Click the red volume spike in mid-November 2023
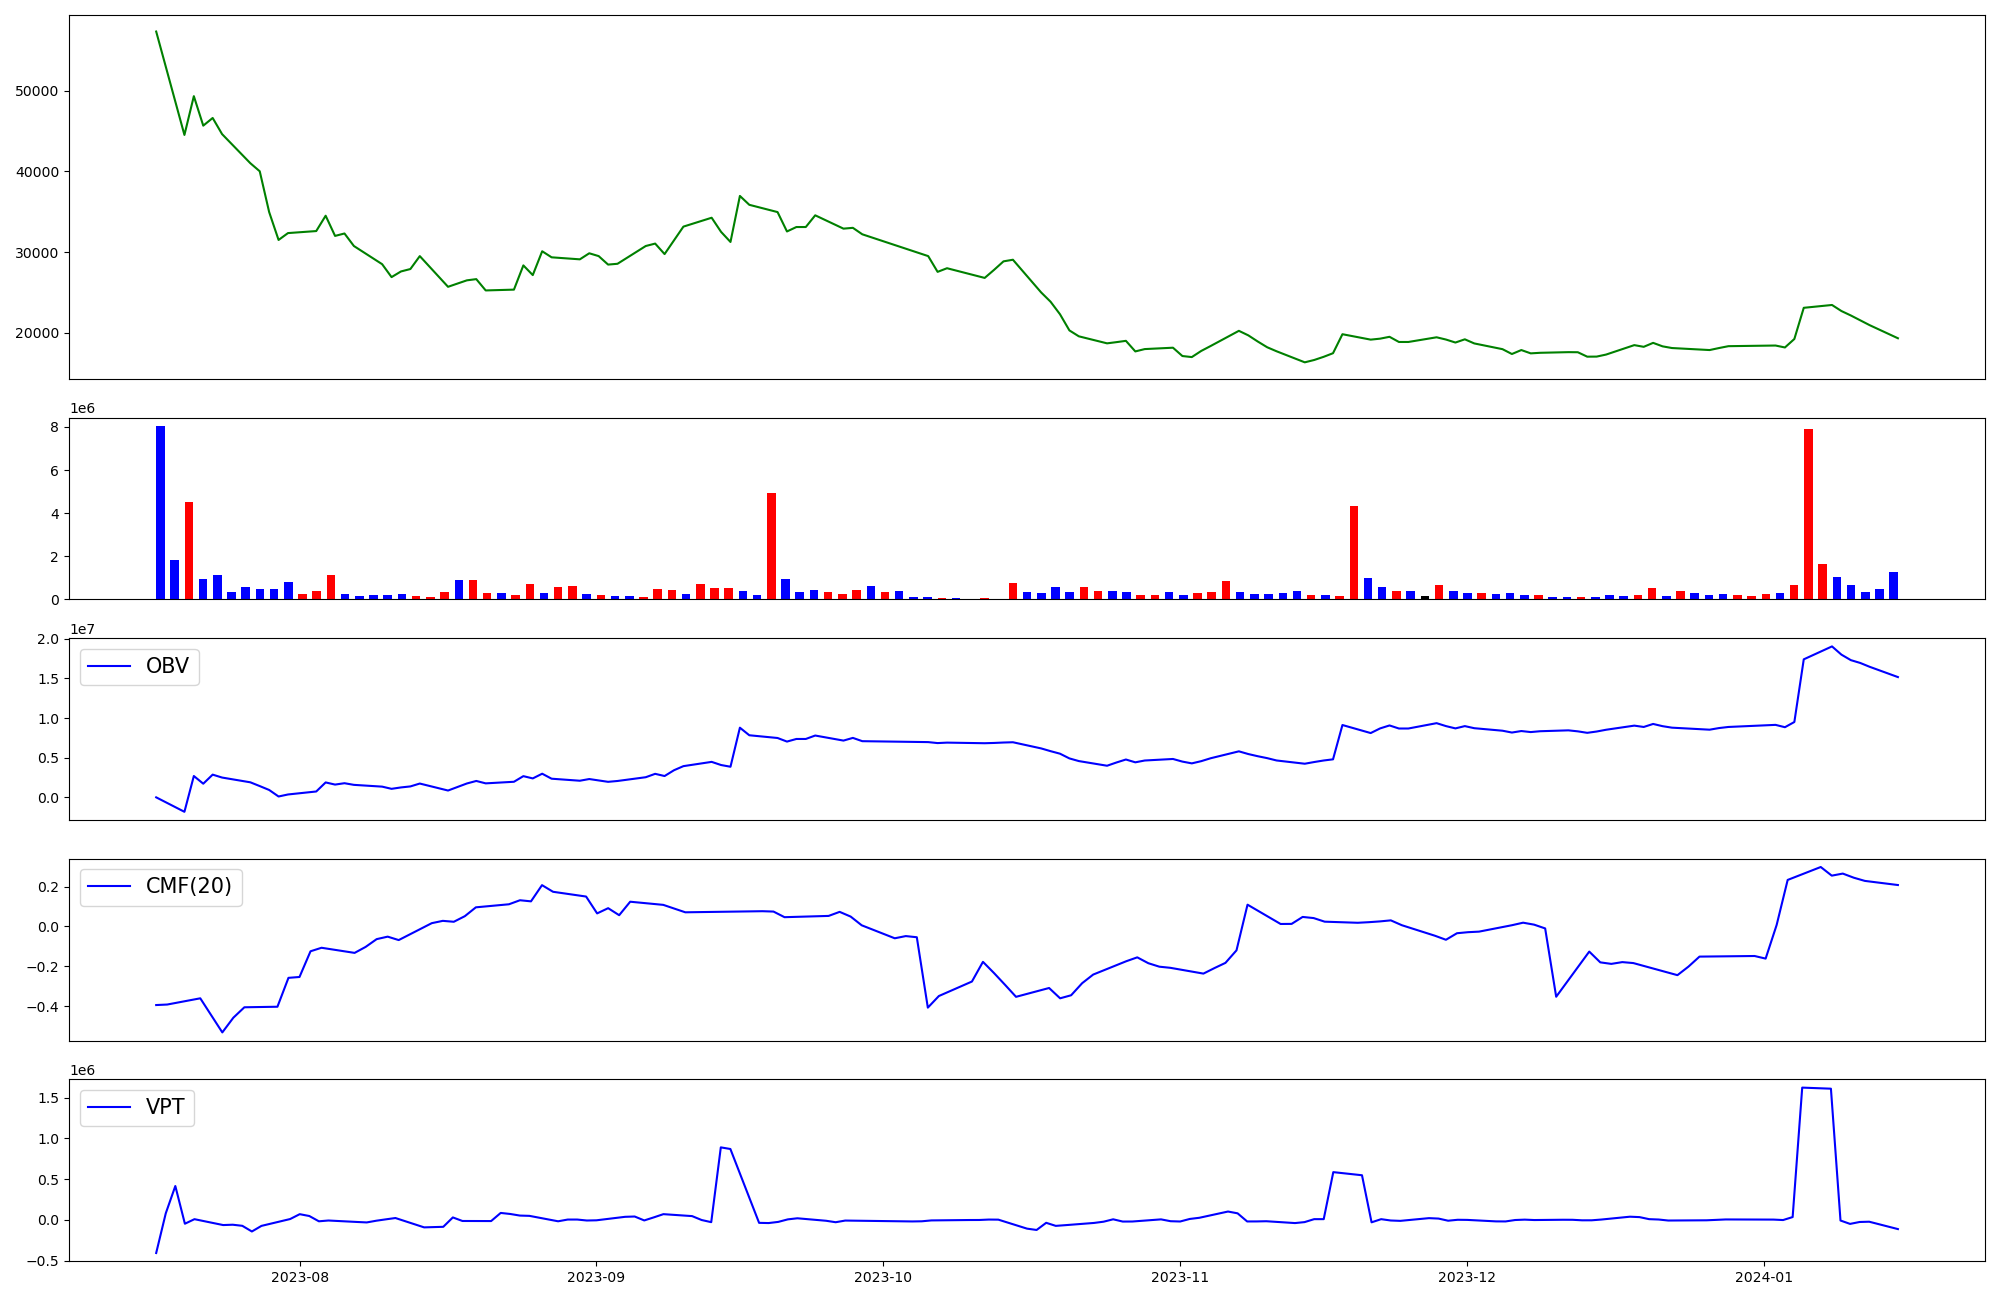This screenshot has width=2000, height=1300. [x=1354, y=553]
